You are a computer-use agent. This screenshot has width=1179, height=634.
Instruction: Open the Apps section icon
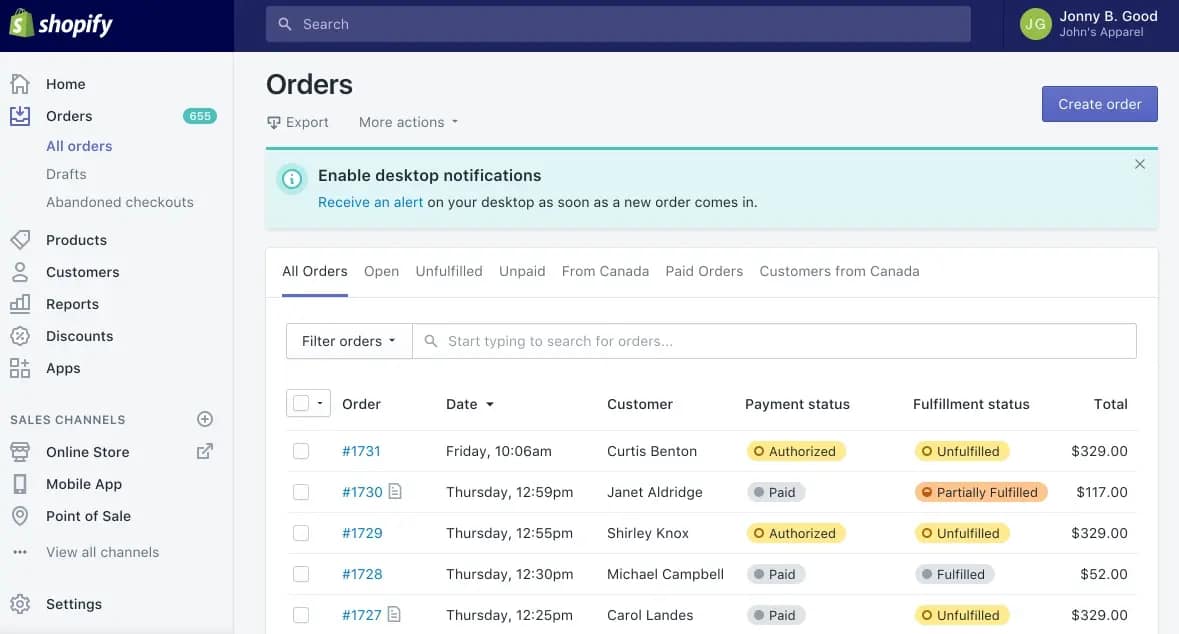22,368
